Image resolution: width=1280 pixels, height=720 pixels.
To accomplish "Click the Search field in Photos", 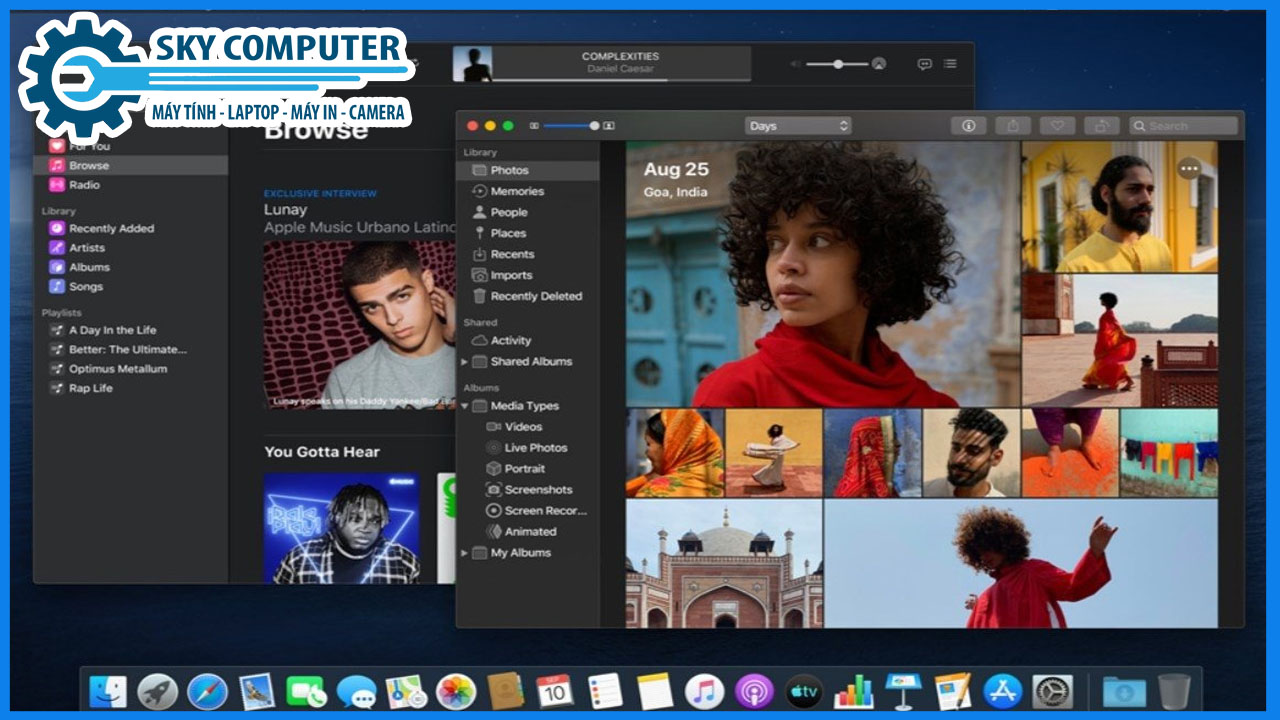I will pos(1185,126).
